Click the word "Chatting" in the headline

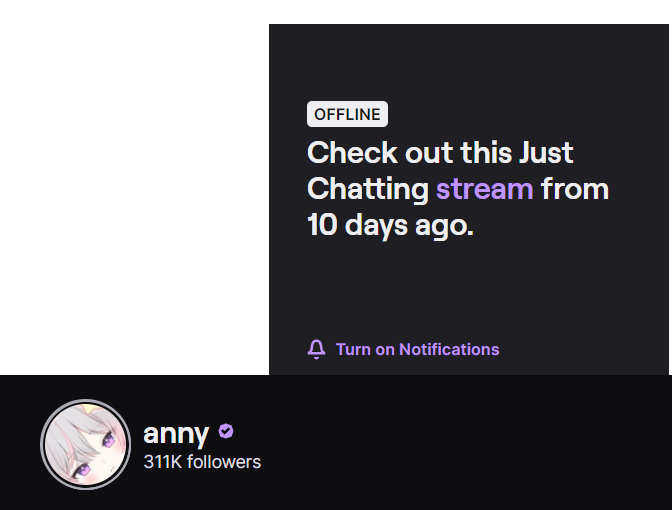pyautogui.click(x=367, y=188)
